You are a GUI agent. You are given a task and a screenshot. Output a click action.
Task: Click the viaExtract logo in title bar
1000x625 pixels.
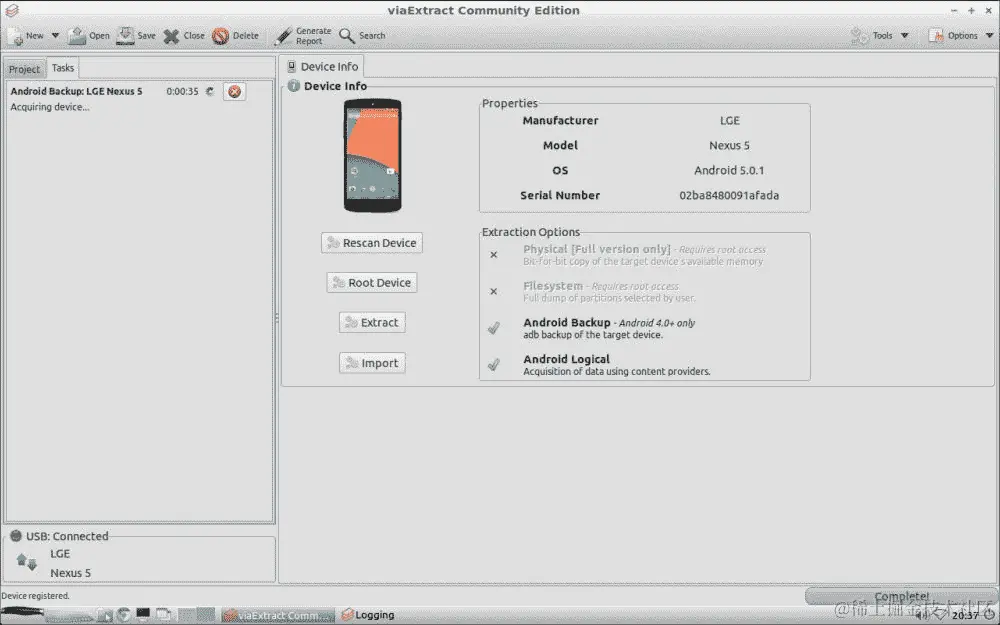[x=11, y=10]
